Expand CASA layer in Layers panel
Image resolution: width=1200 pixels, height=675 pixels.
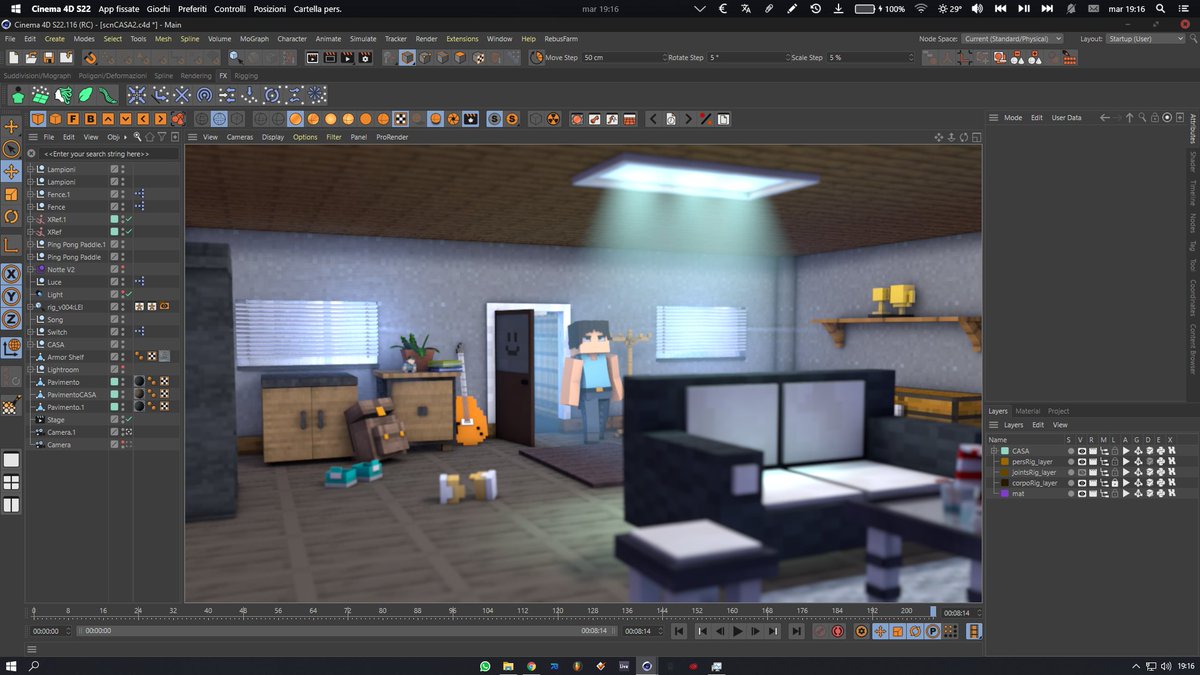(x=994, y=451)
